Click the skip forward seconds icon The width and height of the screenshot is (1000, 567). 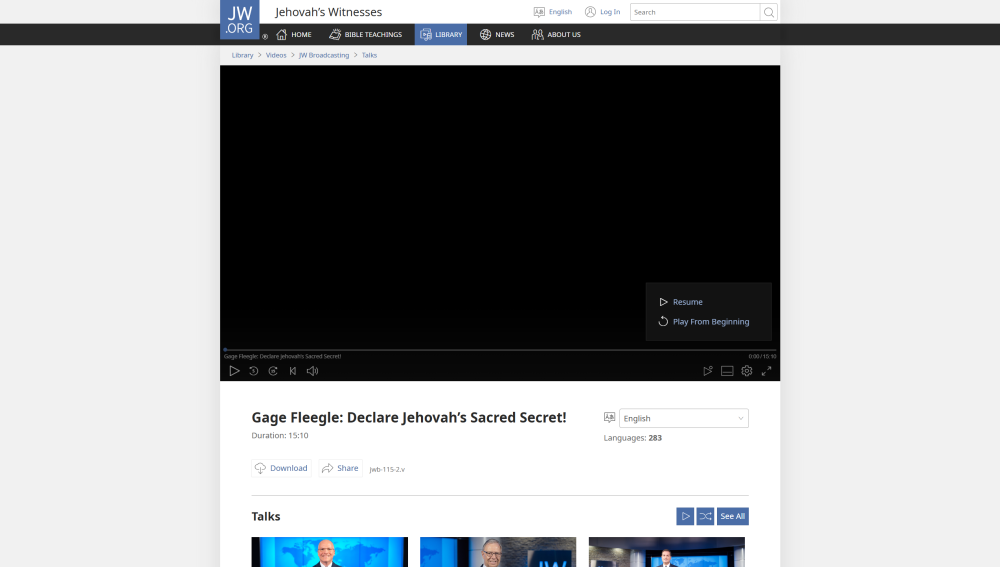273,371
